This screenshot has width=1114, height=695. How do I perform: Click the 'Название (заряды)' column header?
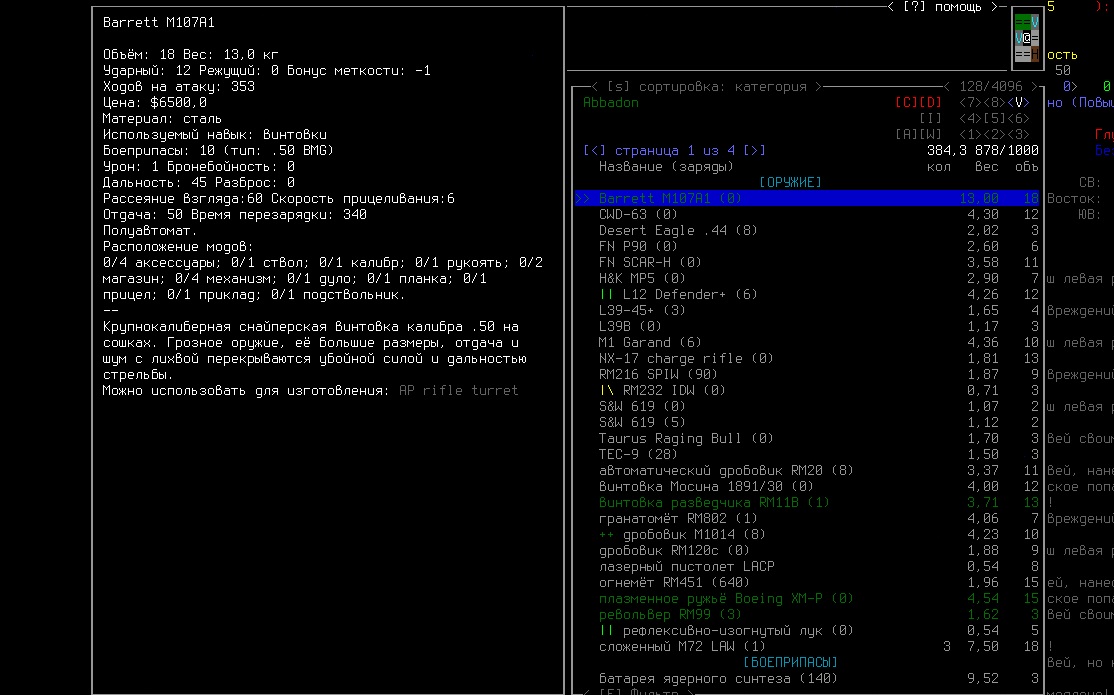(x=666, y=166)
